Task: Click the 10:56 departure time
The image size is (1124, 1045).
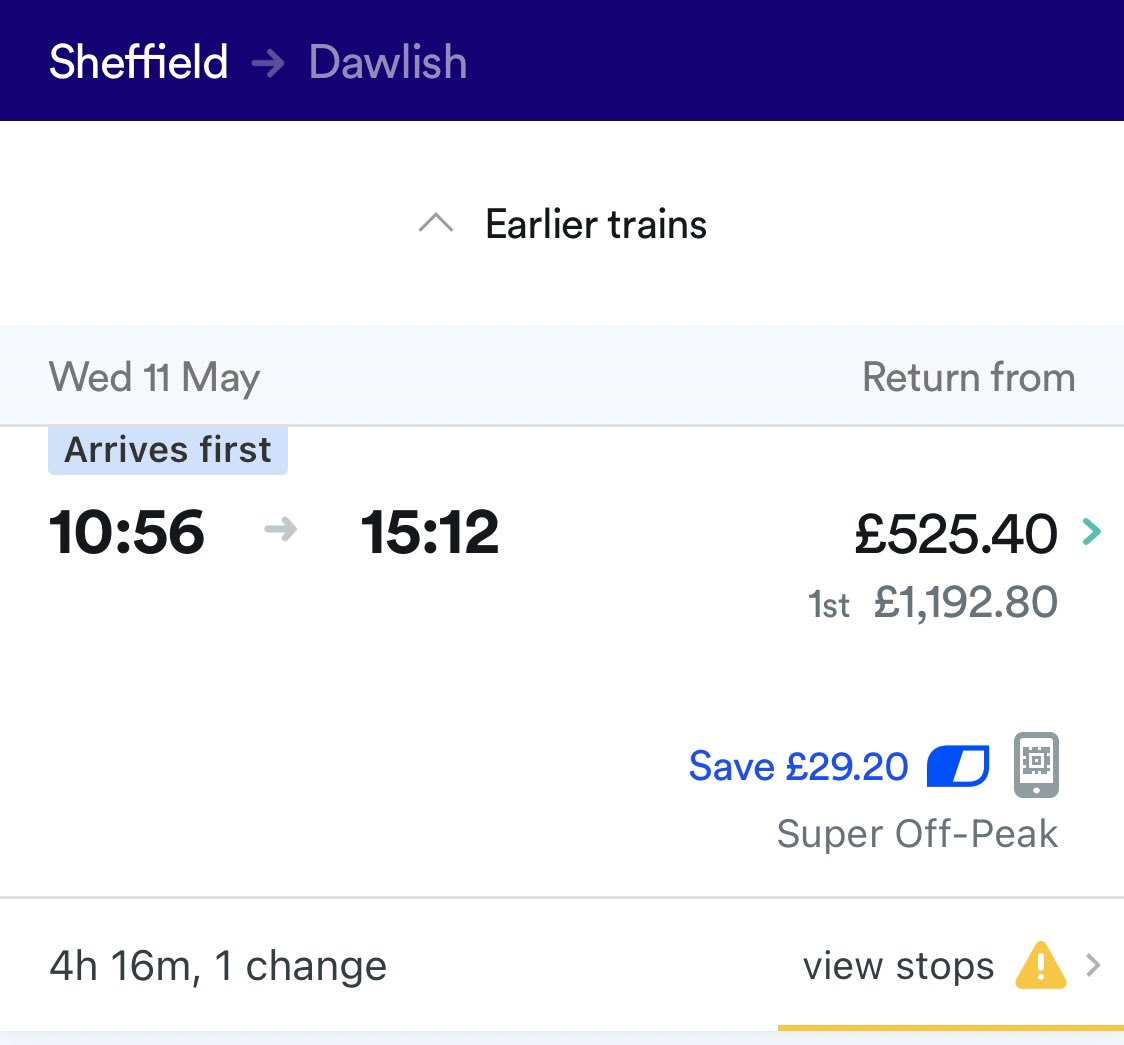Action: tap(127, 532)
